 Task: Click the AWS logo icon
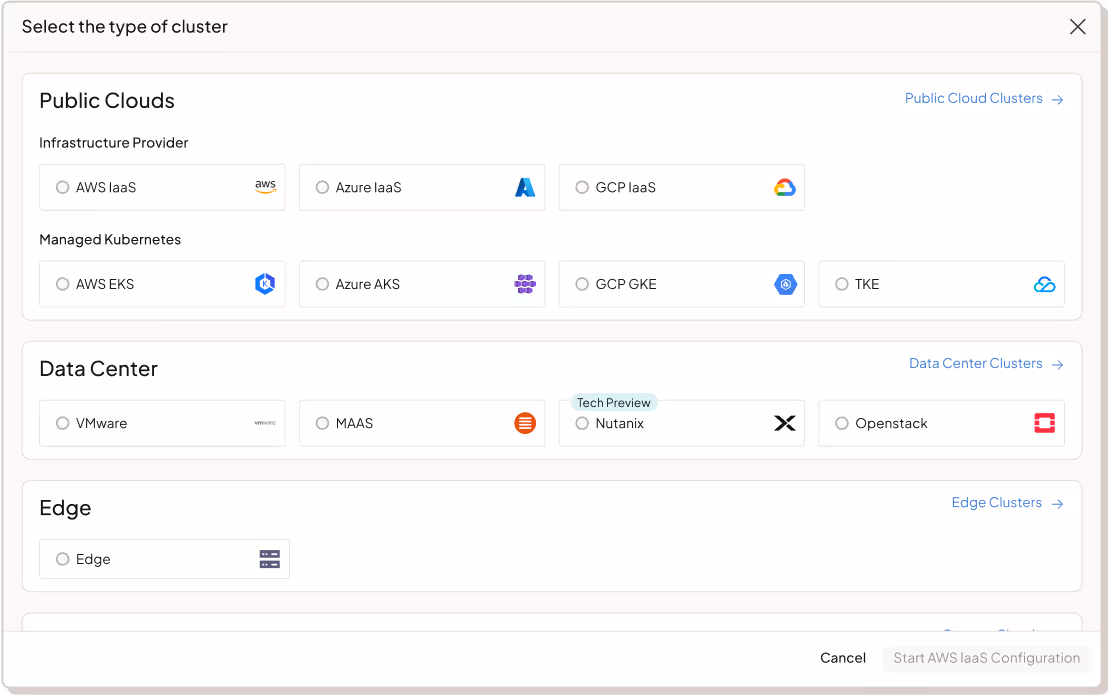tap(265, 186)
